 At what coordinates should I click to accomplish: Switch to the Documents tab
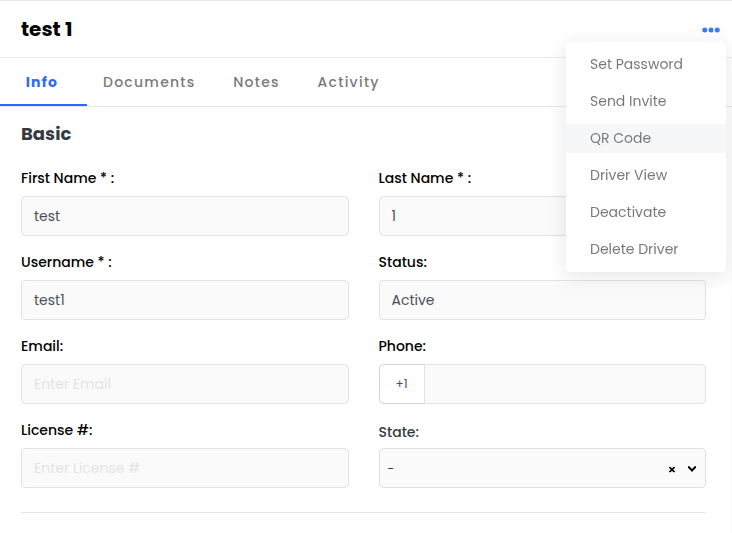click(x=149, y=82)
